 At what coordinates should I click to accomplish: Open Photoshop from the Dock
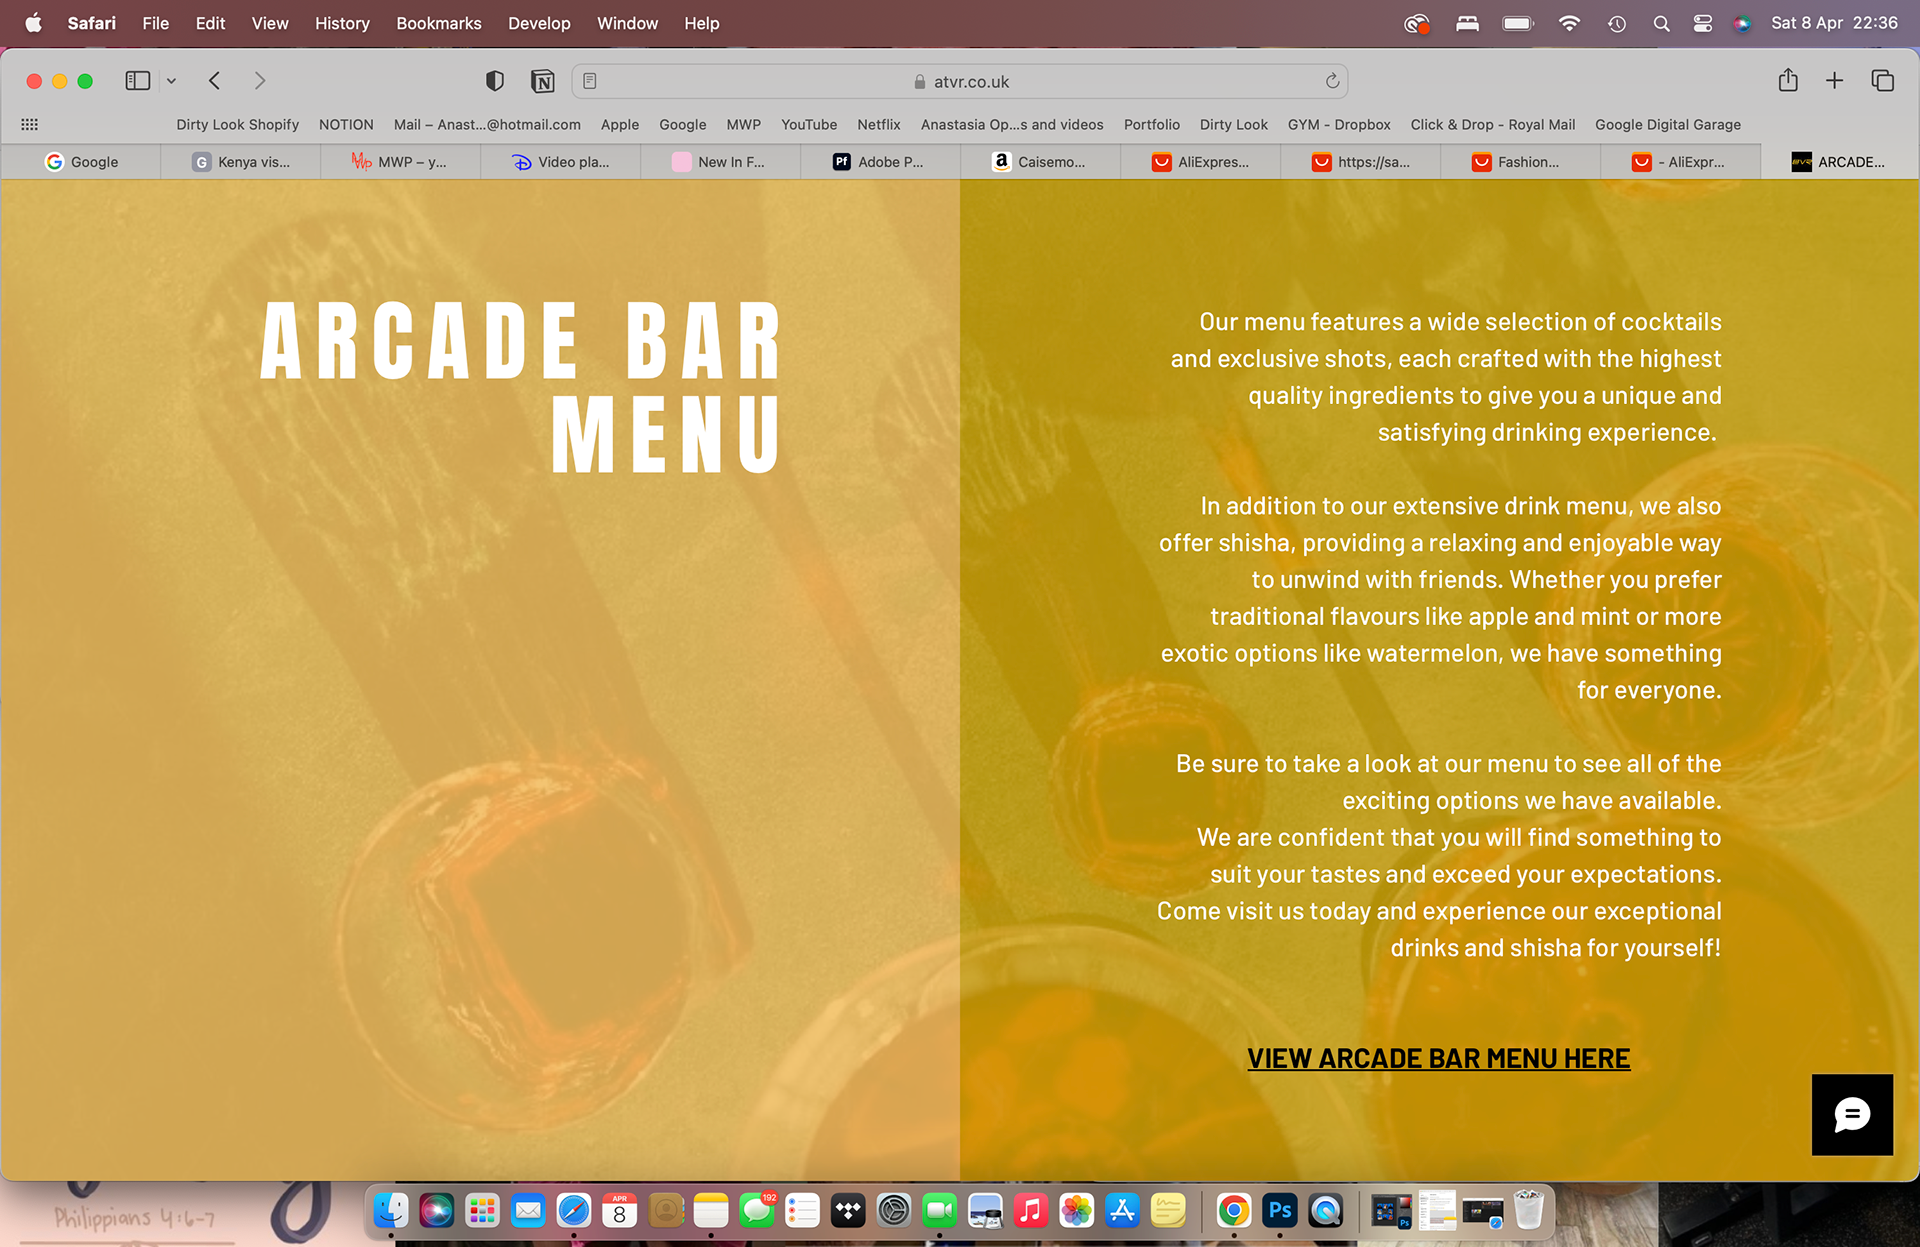pos(1280,1211)
